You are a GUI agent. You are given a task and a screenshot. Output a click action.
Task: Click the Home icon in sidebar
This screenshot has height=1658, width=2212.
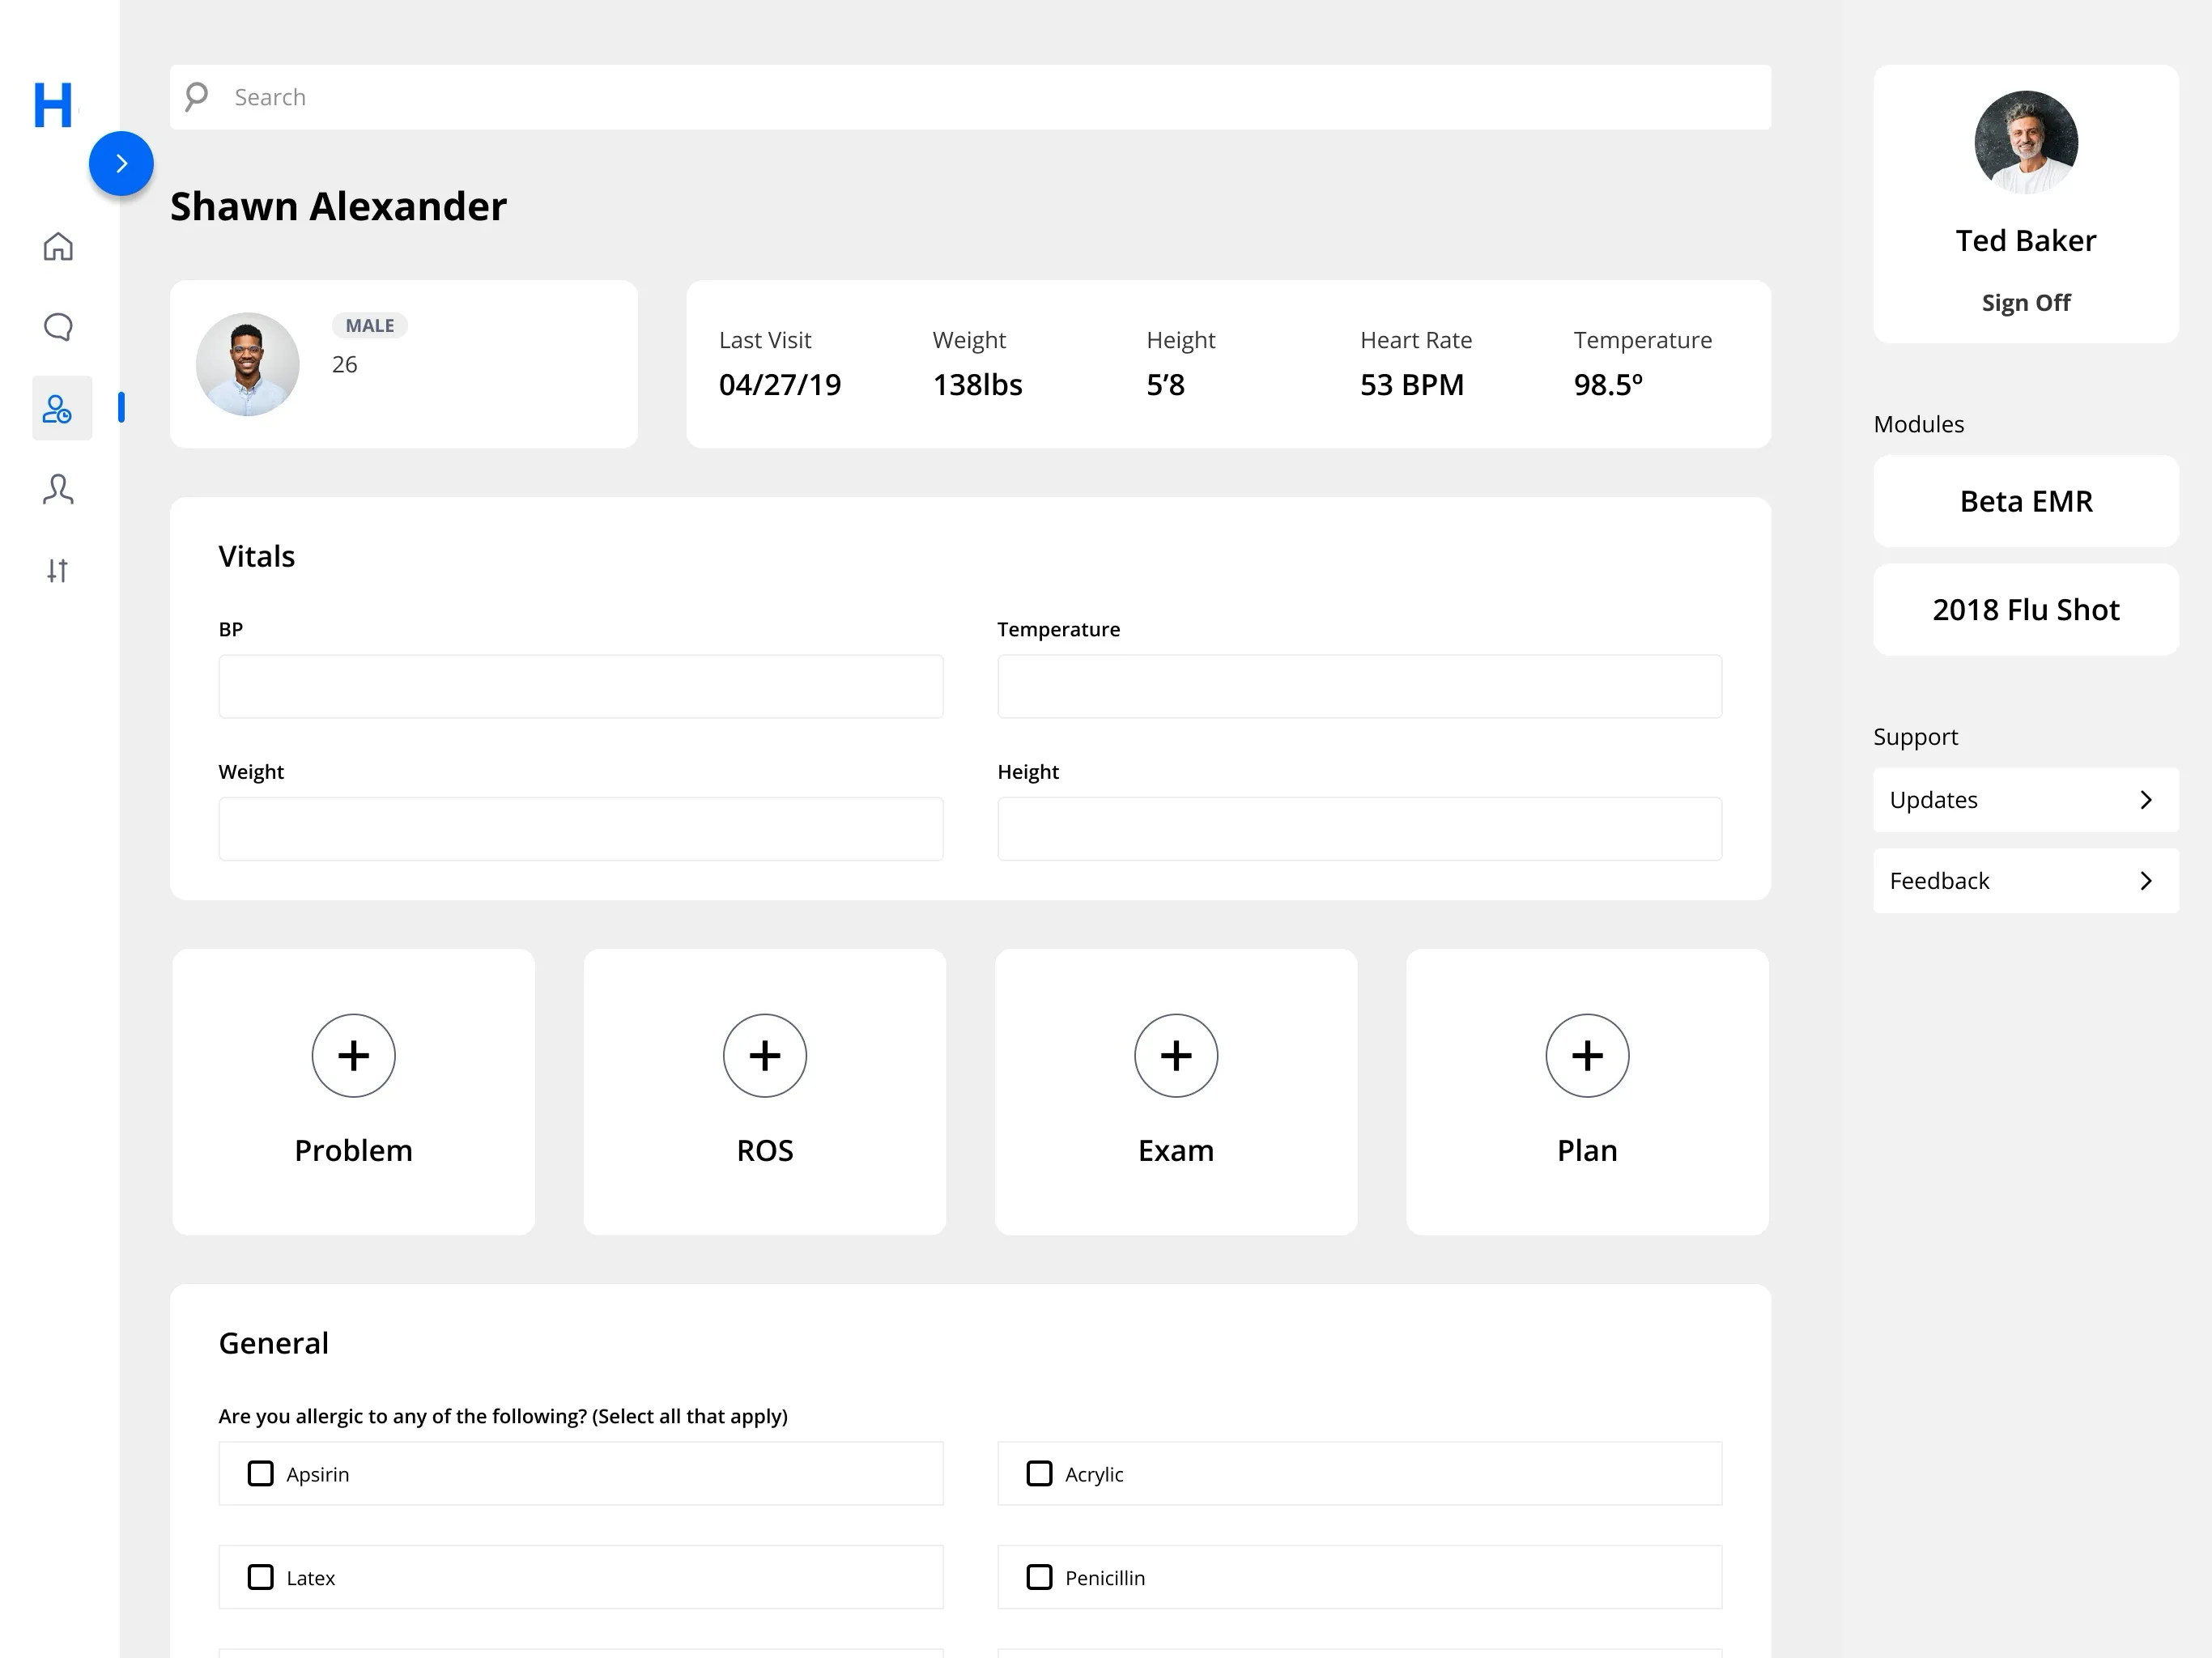tap(58, 246)
